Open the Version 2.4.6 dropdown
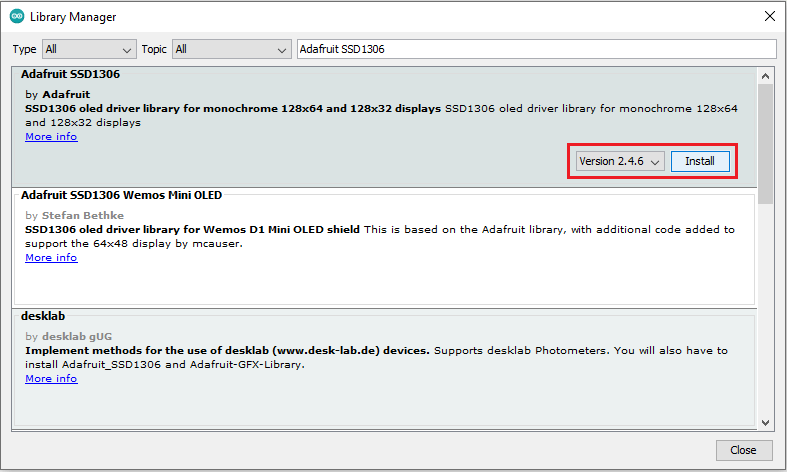 pos(620,161)
